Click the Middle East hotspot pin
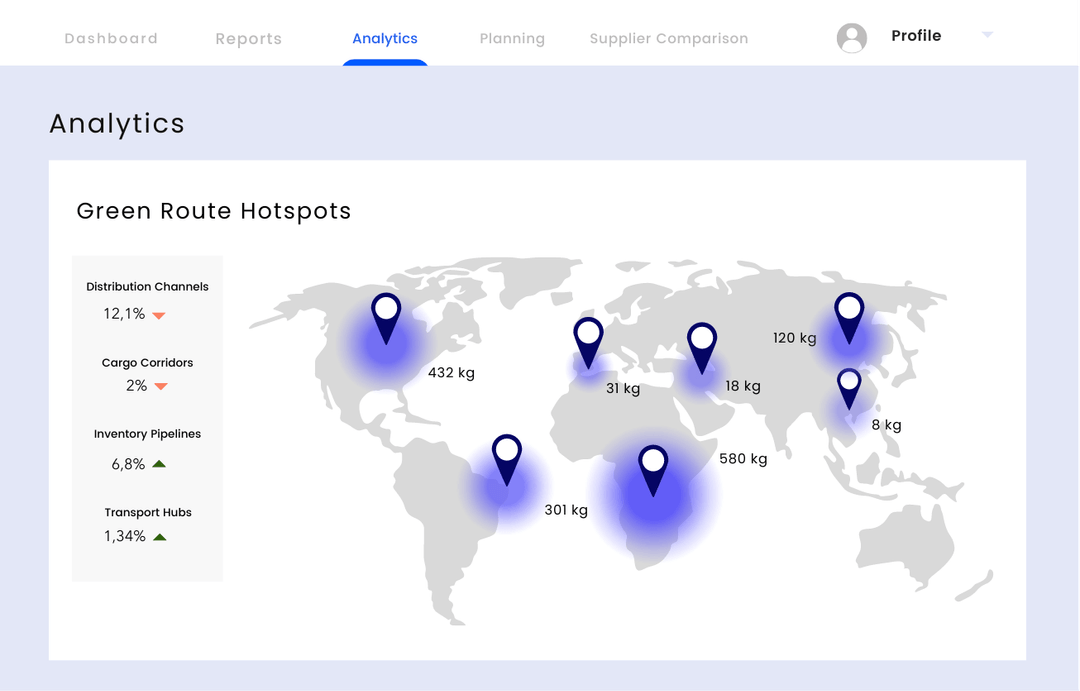The image size is (1080, 691). pyautogui.click(x=703, y=340)
